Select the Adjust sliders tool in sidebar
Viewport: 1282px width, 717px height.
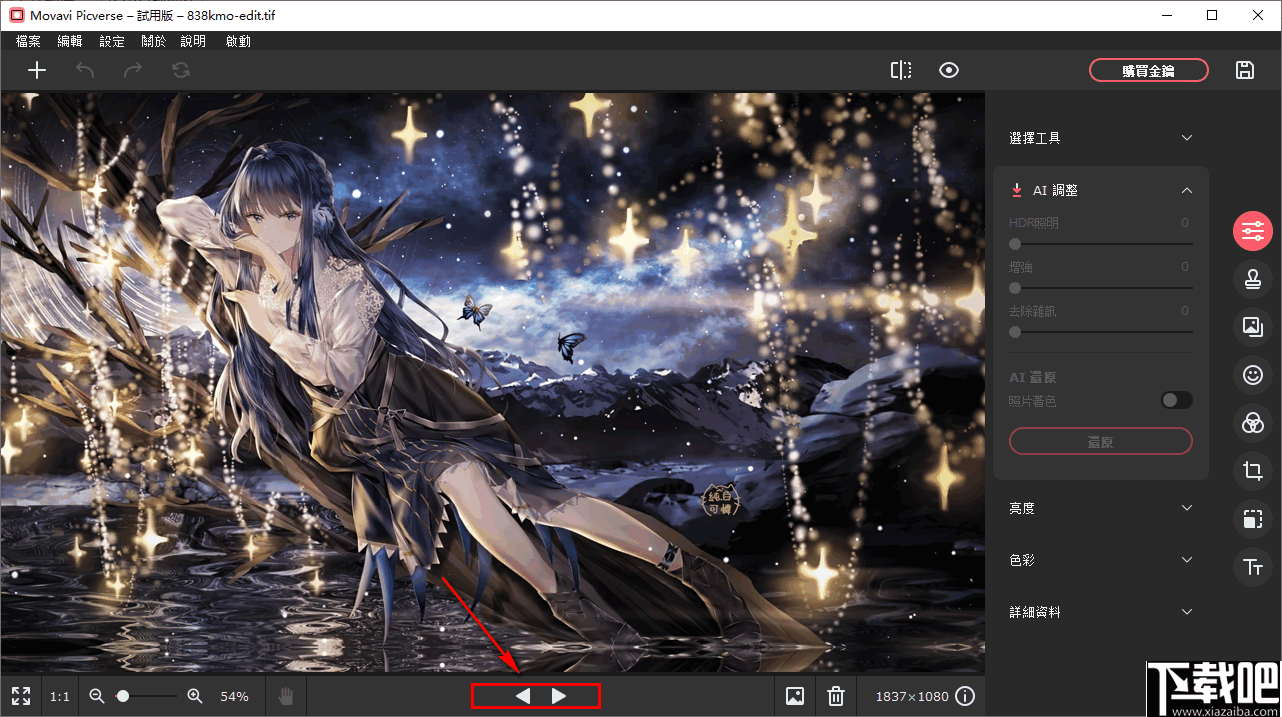pyautogui.click(x=1252, y=232)
